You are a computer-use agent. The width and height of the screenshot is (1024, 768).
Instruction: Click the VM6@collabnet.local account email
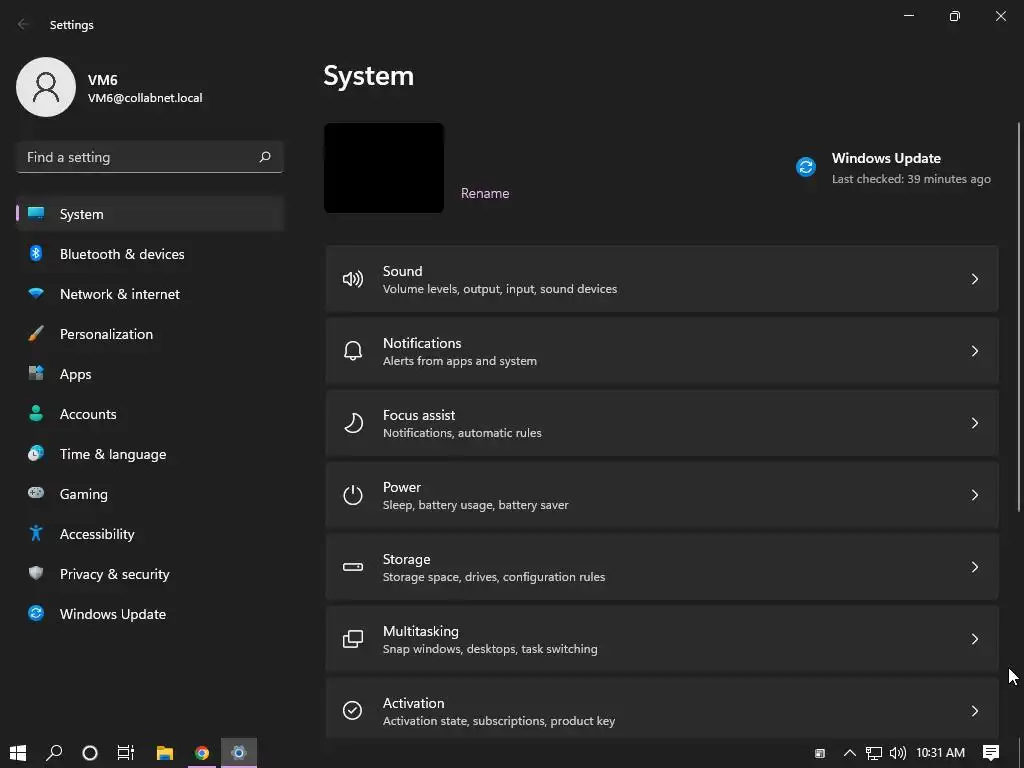pos(145,98)
